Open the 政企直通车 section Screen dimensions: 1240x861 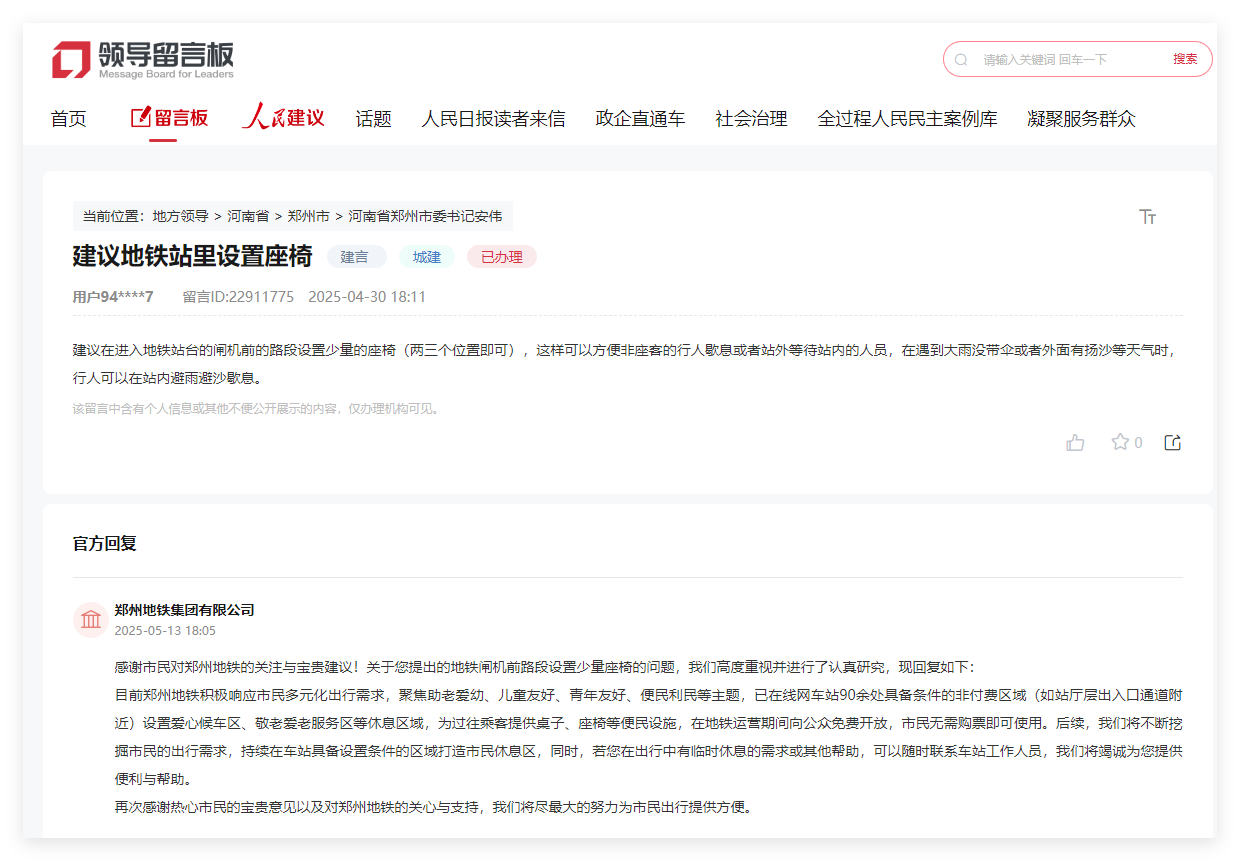(x=639, y=118)
